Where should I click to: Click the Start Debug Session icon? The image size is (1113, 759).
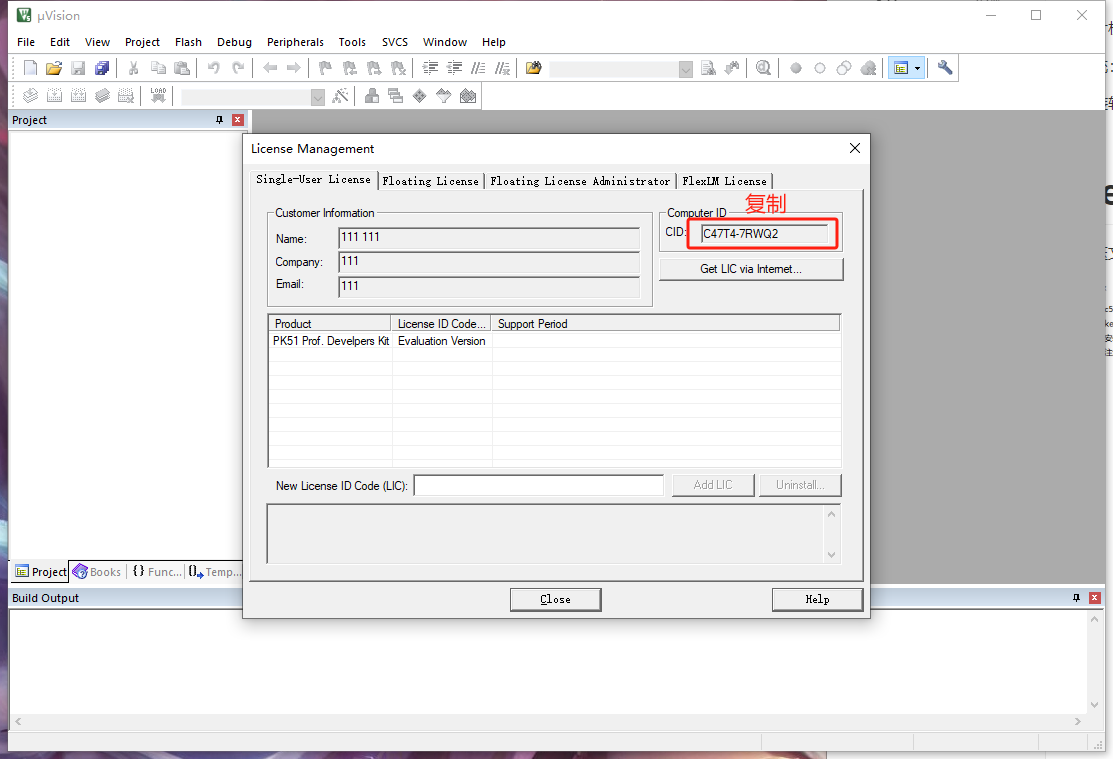763,68
